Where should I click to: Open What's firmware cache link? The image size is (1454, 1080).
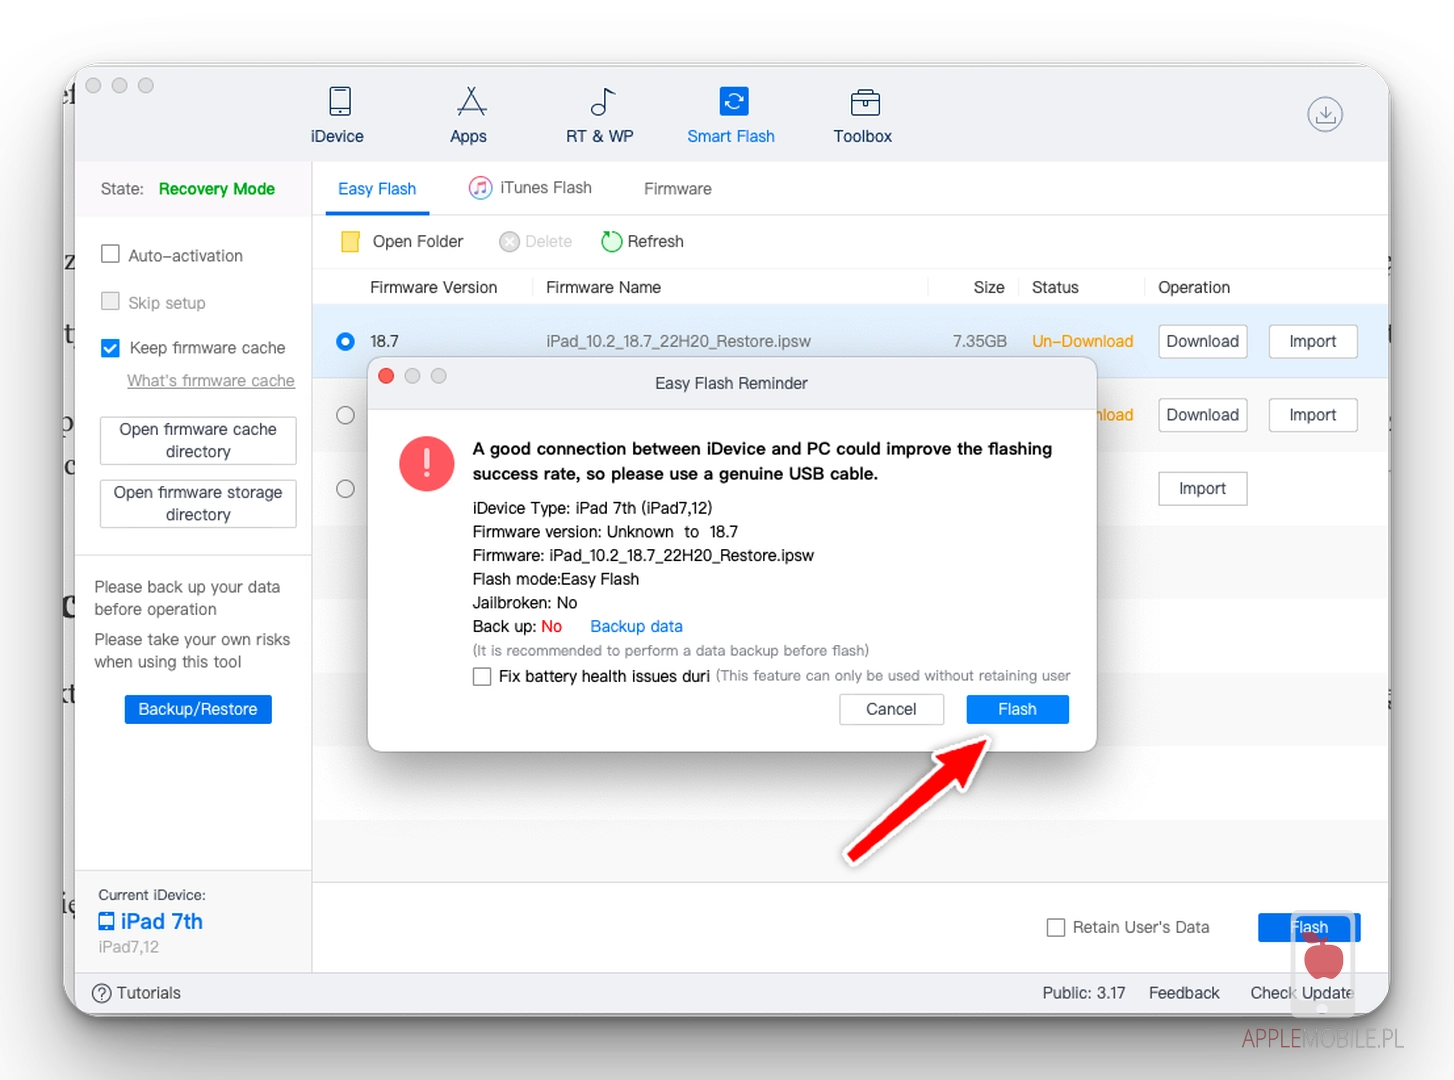pyautogui.click(x=210, y=381)
